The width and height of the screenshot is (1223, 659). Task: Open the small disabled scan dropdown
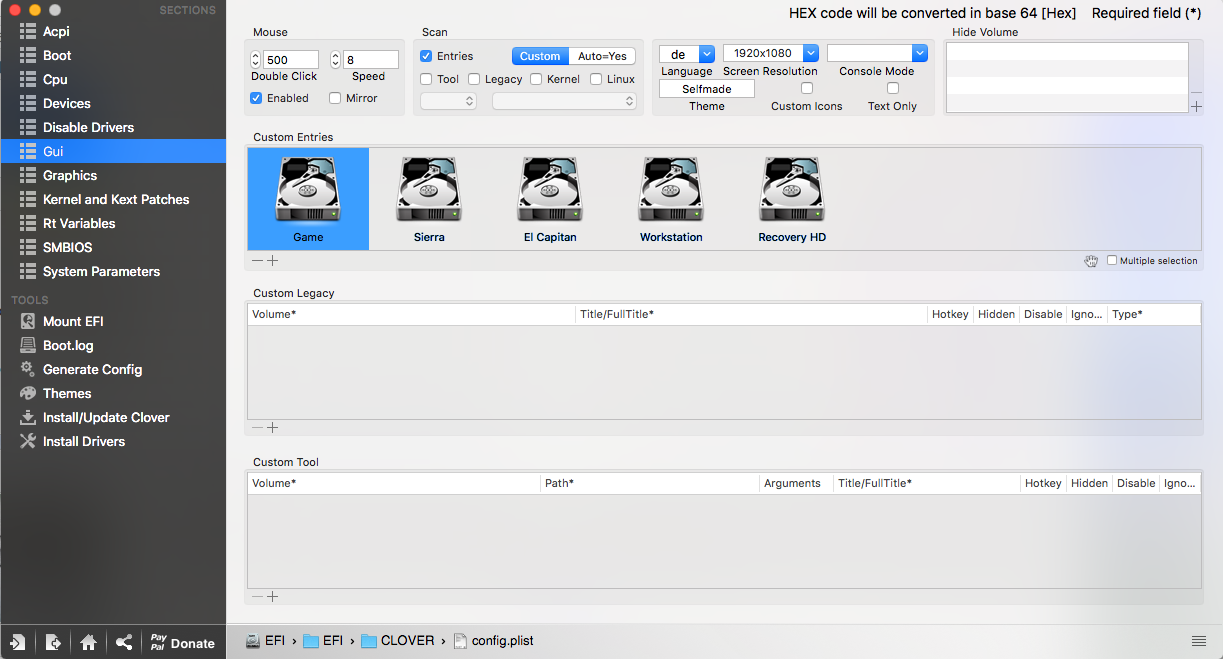(449, 101)
